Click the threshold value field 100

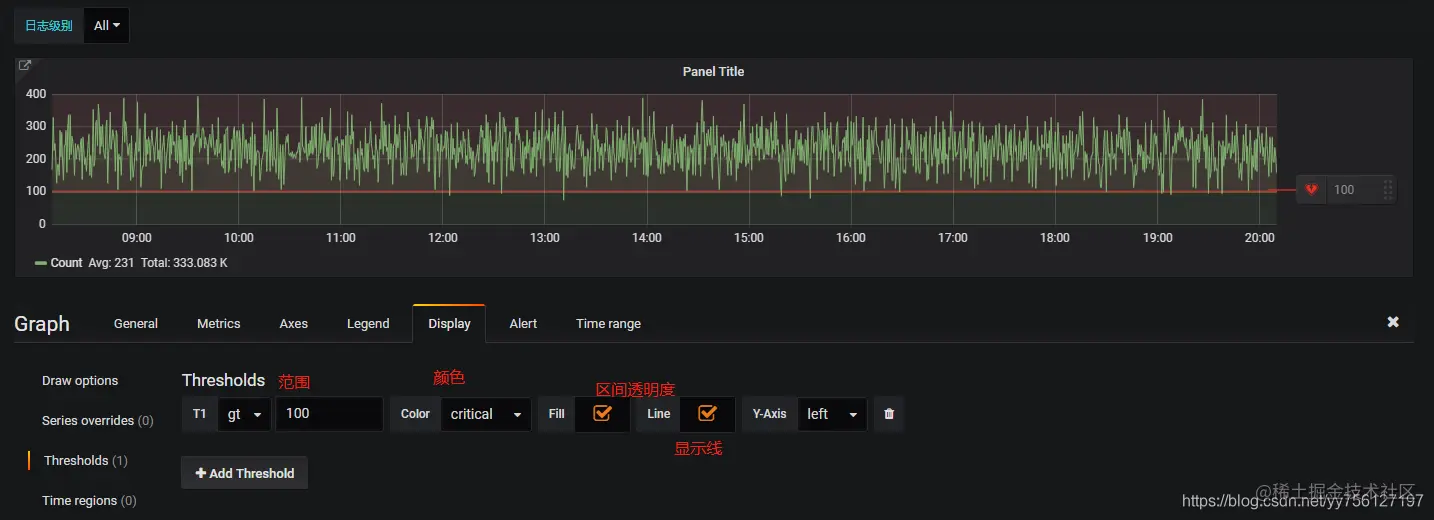coord(329,414)
